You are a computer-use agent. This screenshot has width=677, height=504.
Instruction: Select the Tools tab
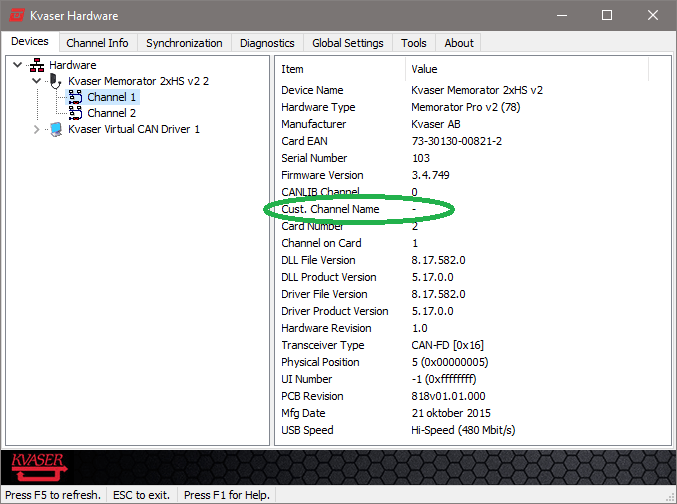(413, 43)
